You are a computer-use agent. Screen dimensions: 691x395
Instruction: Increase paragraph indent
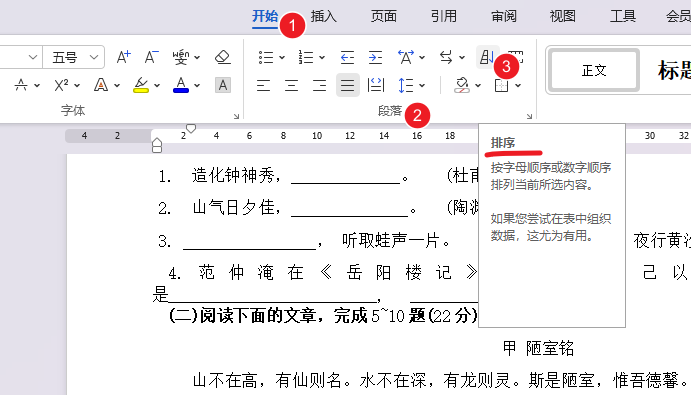(x=375, y=57)
